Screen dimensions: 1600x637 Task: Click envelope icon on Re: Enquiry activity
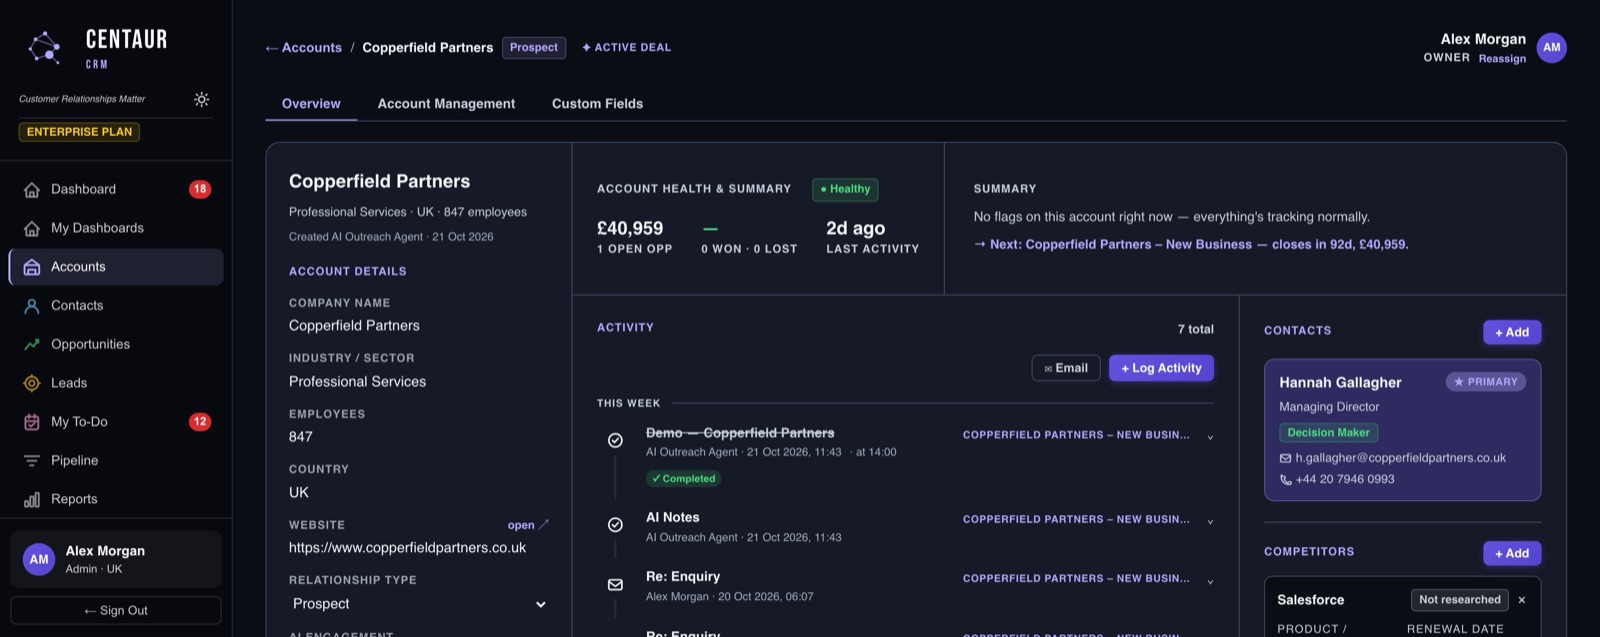point(615,584)
